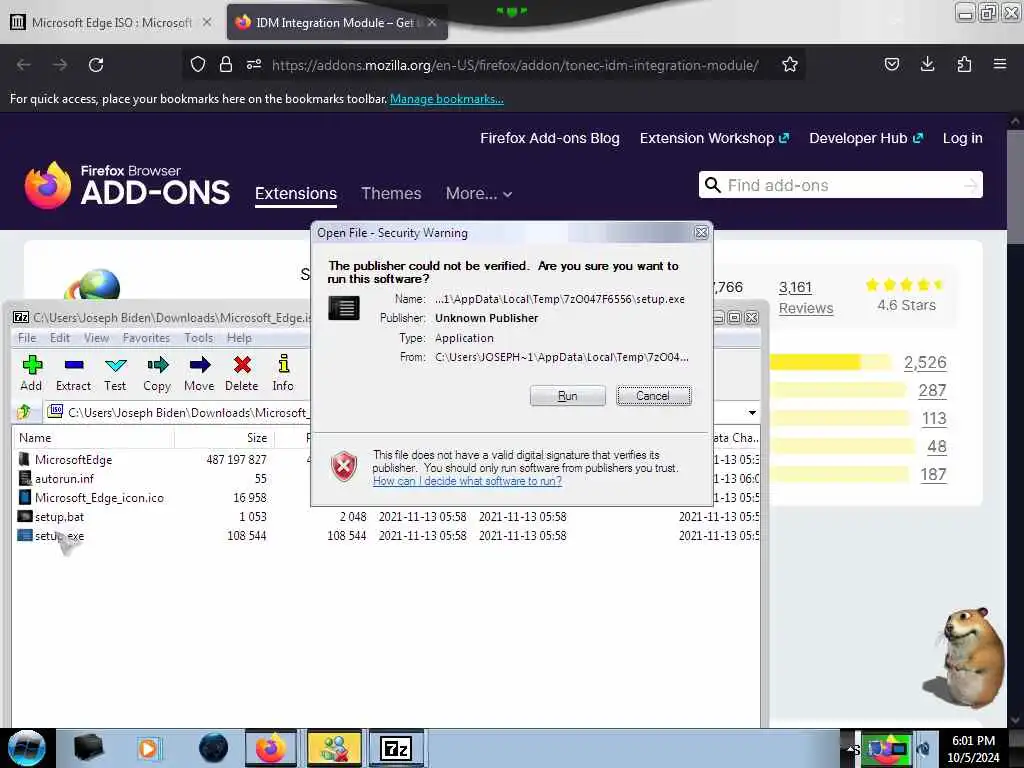Select the Themes nav tab

(x=391, y=193)
